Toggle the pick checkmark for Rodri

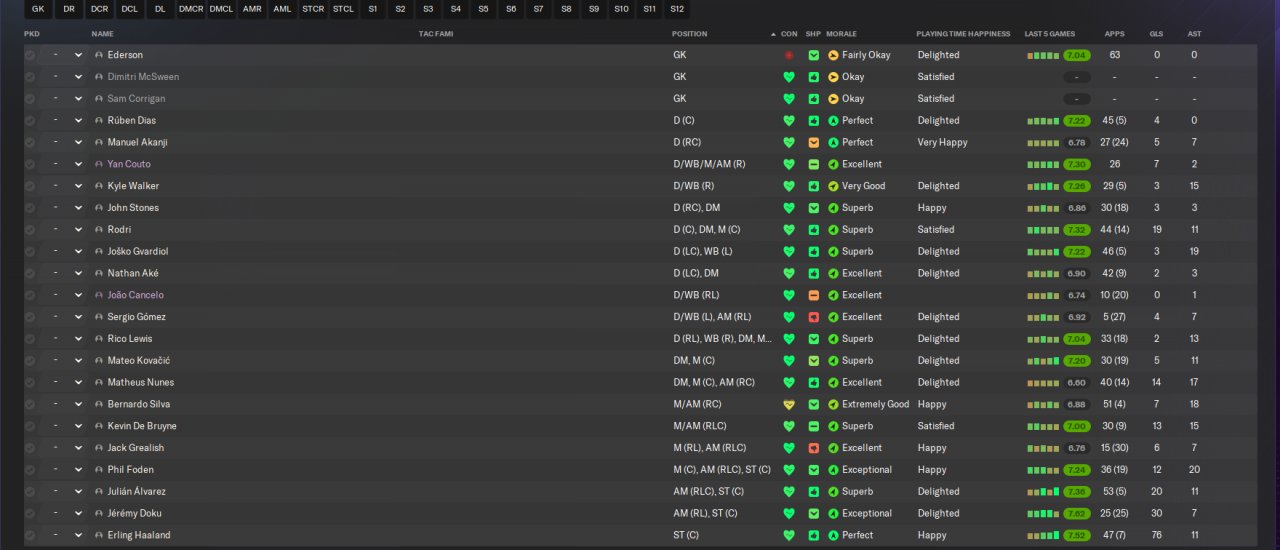click(30, 230)
